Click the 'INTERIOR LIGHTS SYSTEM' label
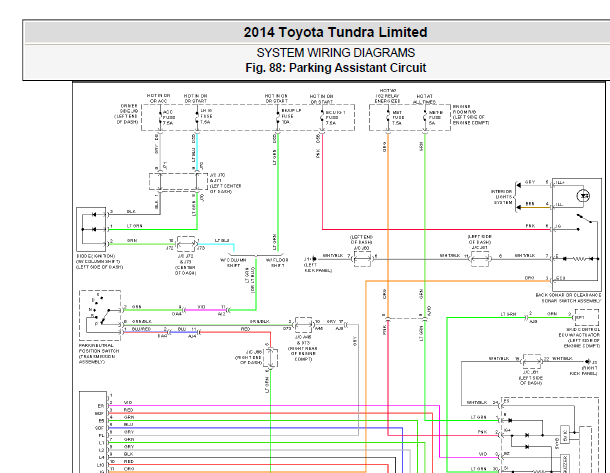 pos(501,197)
